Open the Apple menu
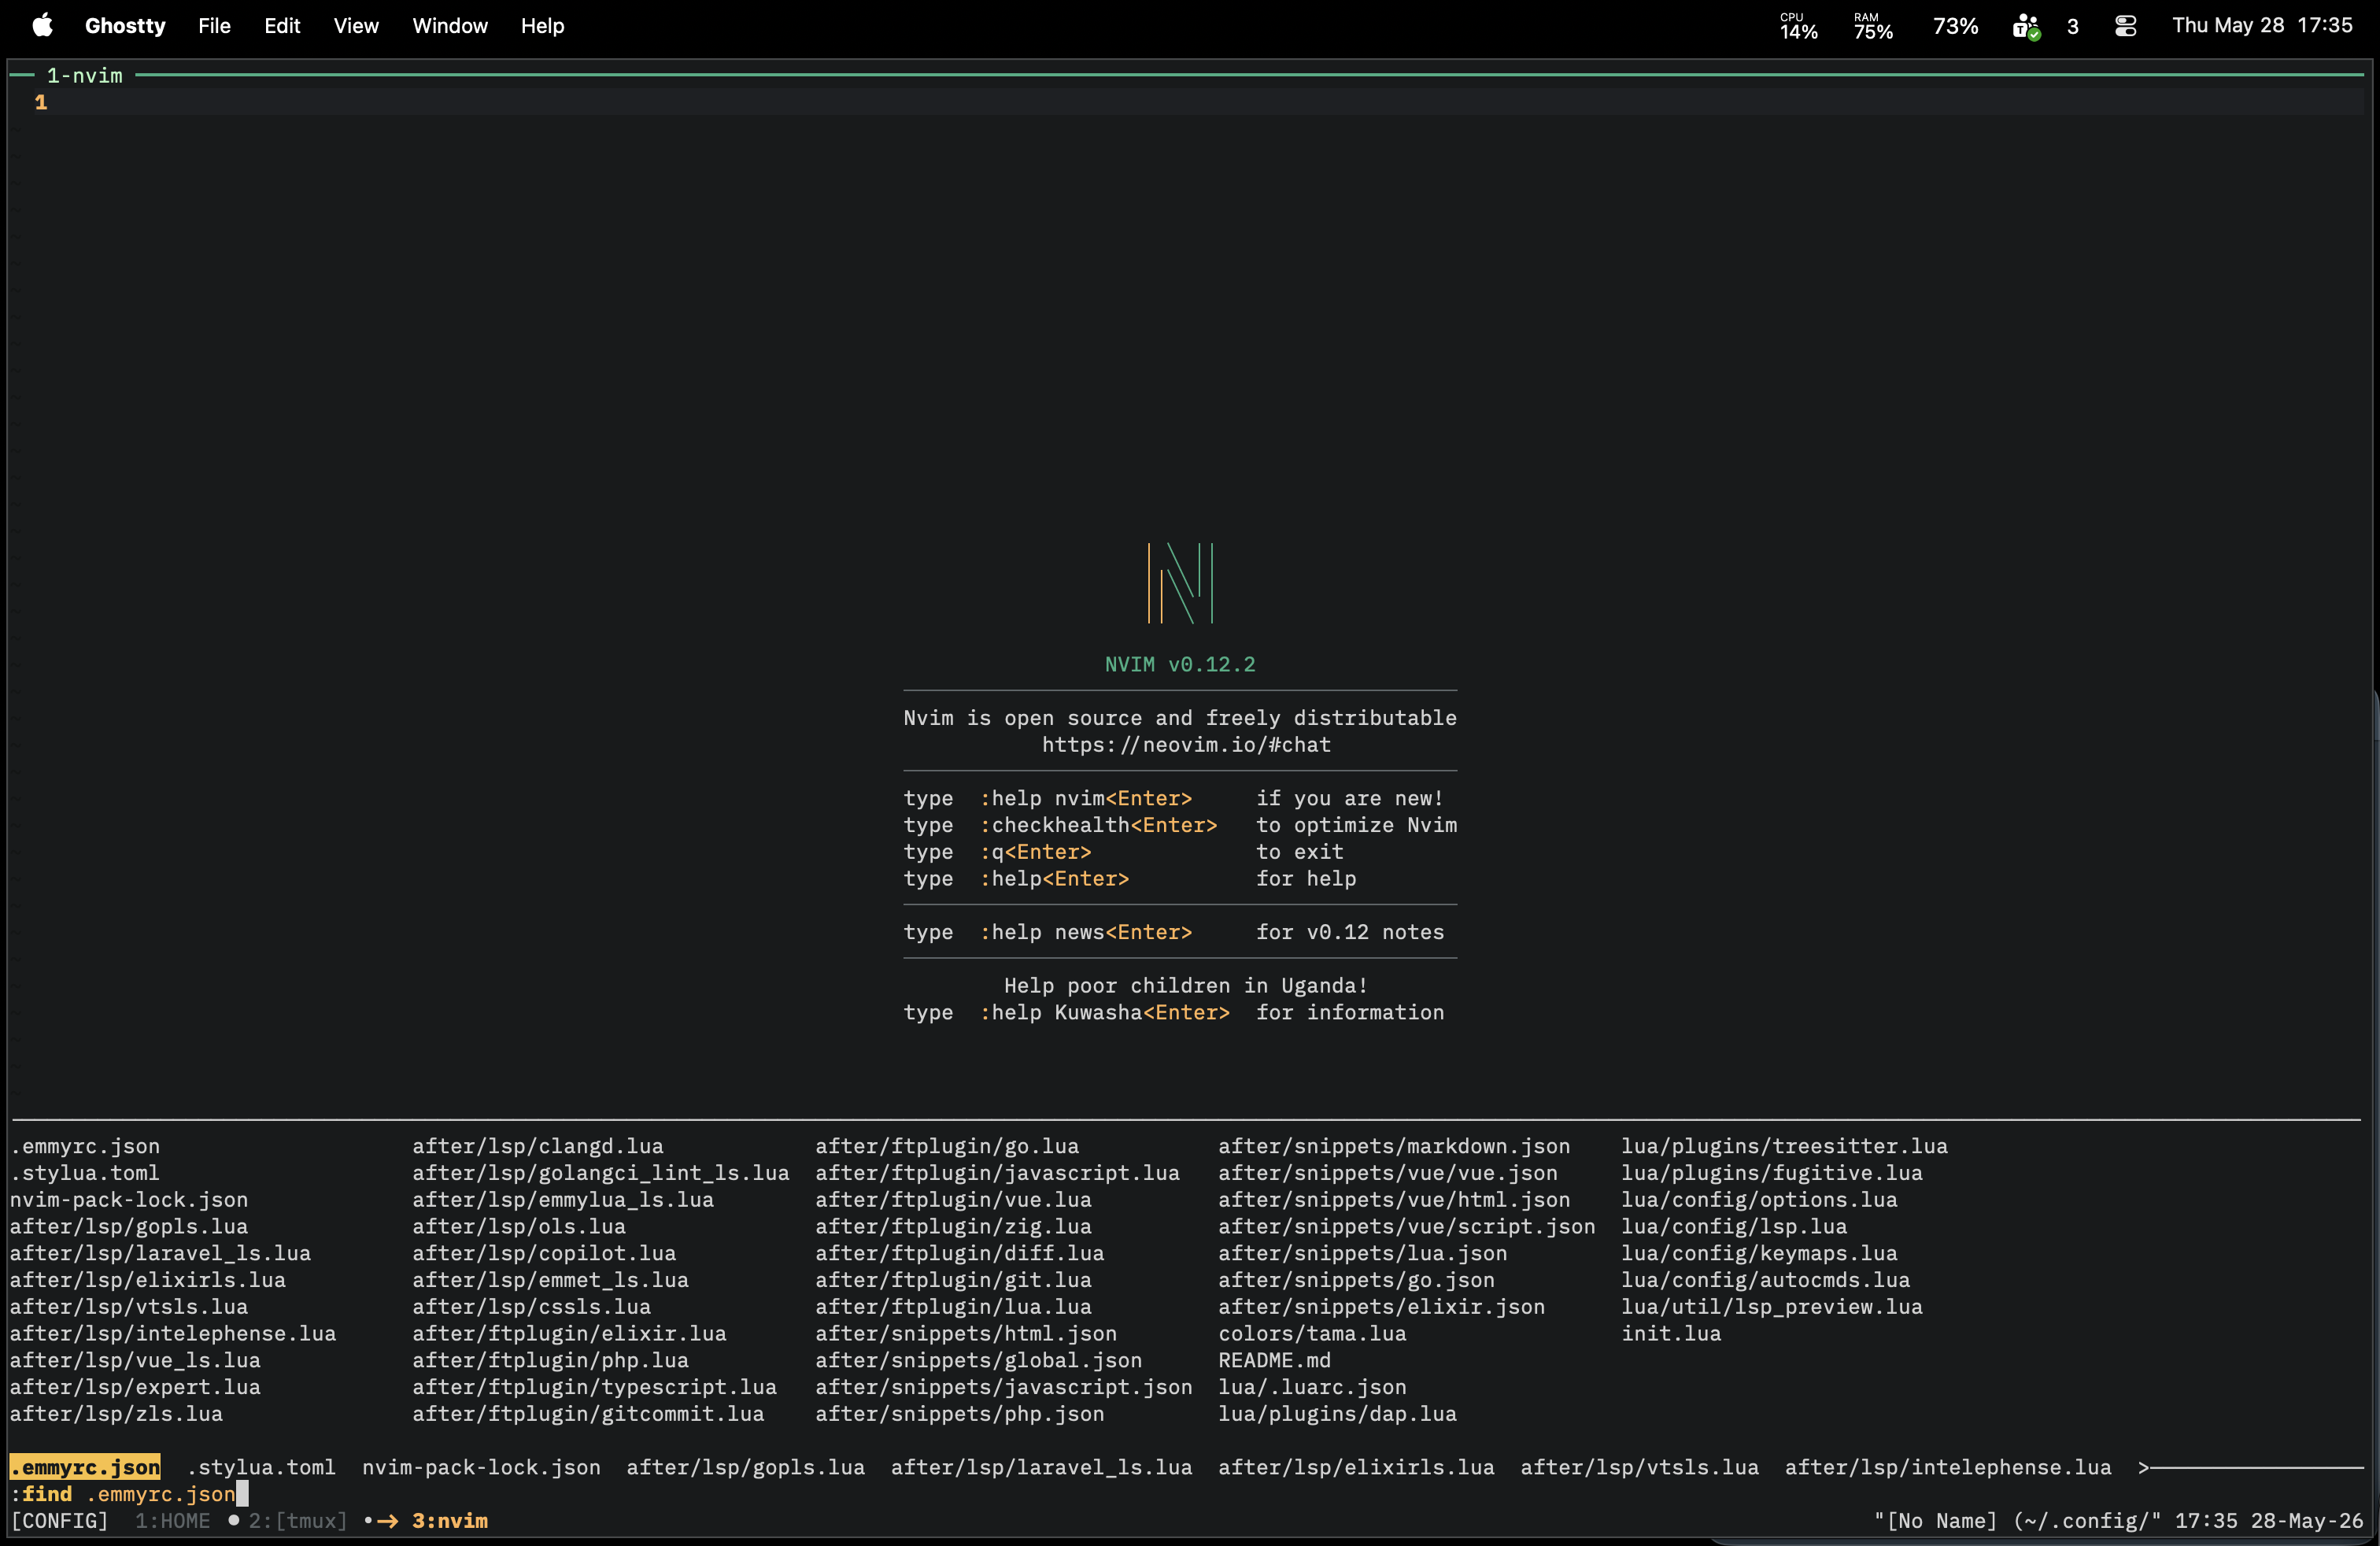 (x=42, y=26)
